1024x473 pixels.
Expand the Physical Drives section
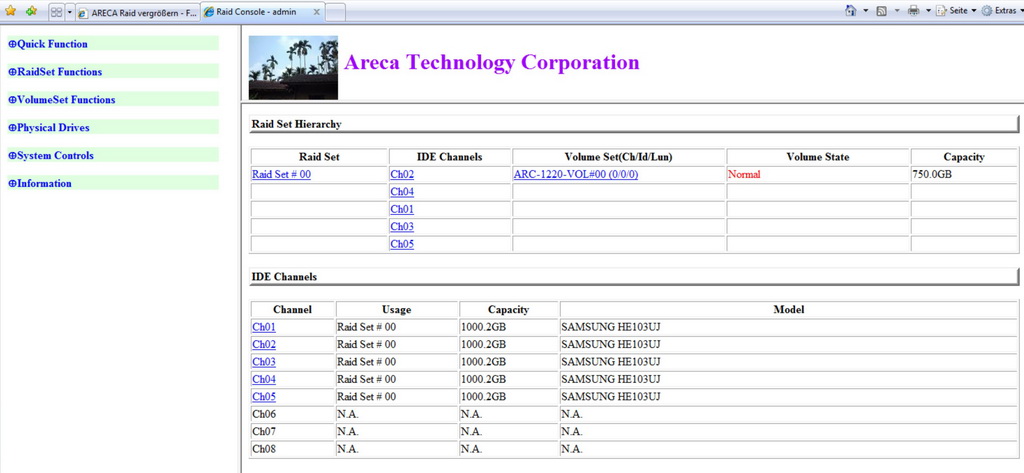coord(49,127)
